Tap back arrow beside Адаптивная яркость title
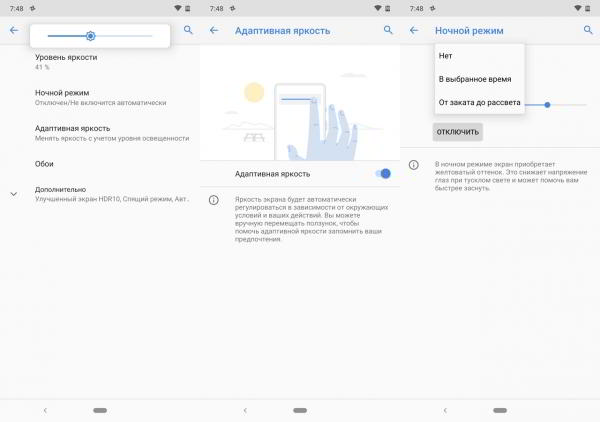 tap(214, 30)
